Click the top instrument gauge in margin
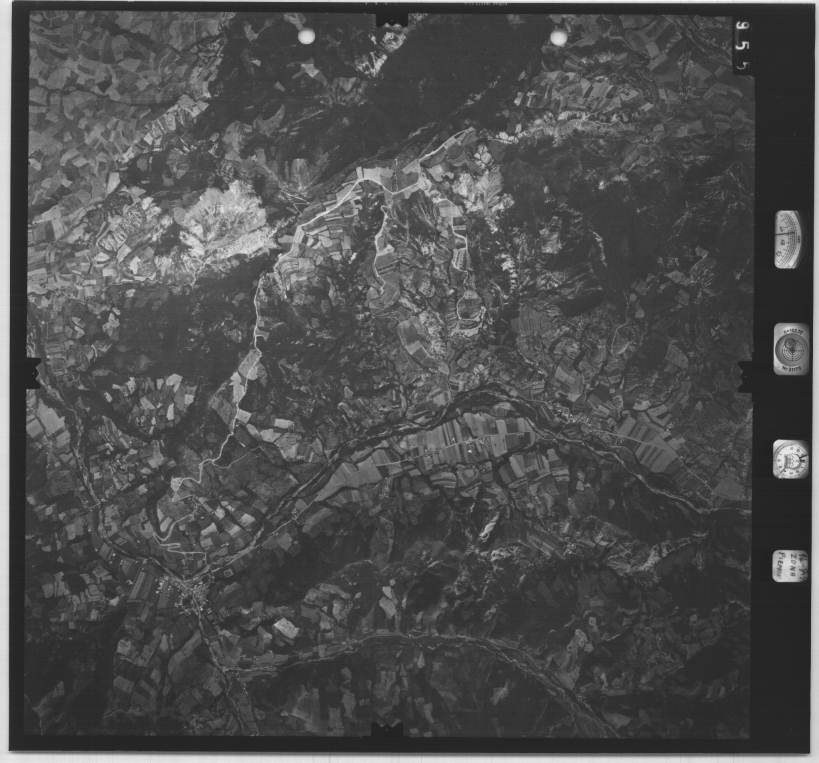 tap(788, 239)
